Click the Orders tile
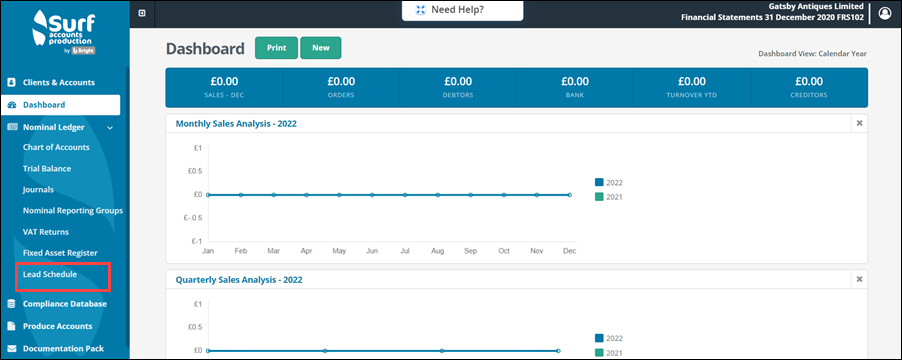This screenshot has height=360, width=902. pos(341,87)
